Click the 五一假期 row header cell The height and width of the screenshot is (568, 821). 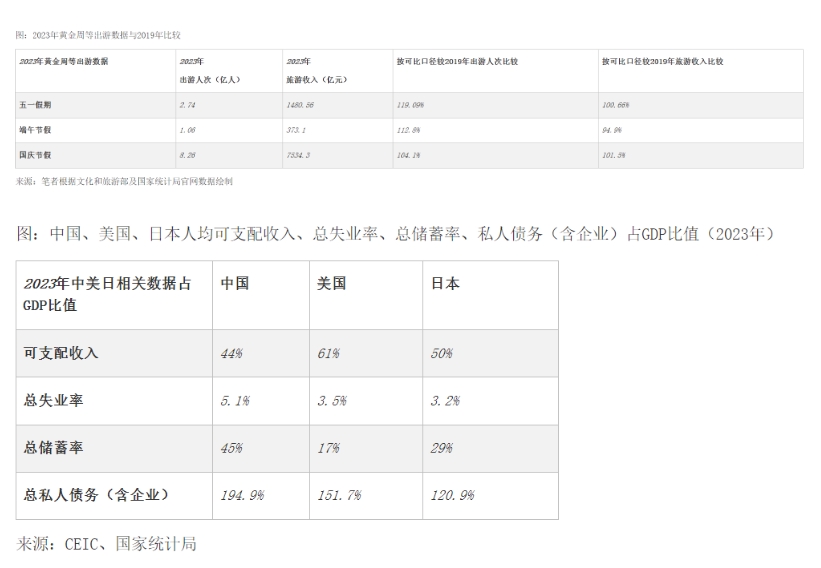point(36,105)
